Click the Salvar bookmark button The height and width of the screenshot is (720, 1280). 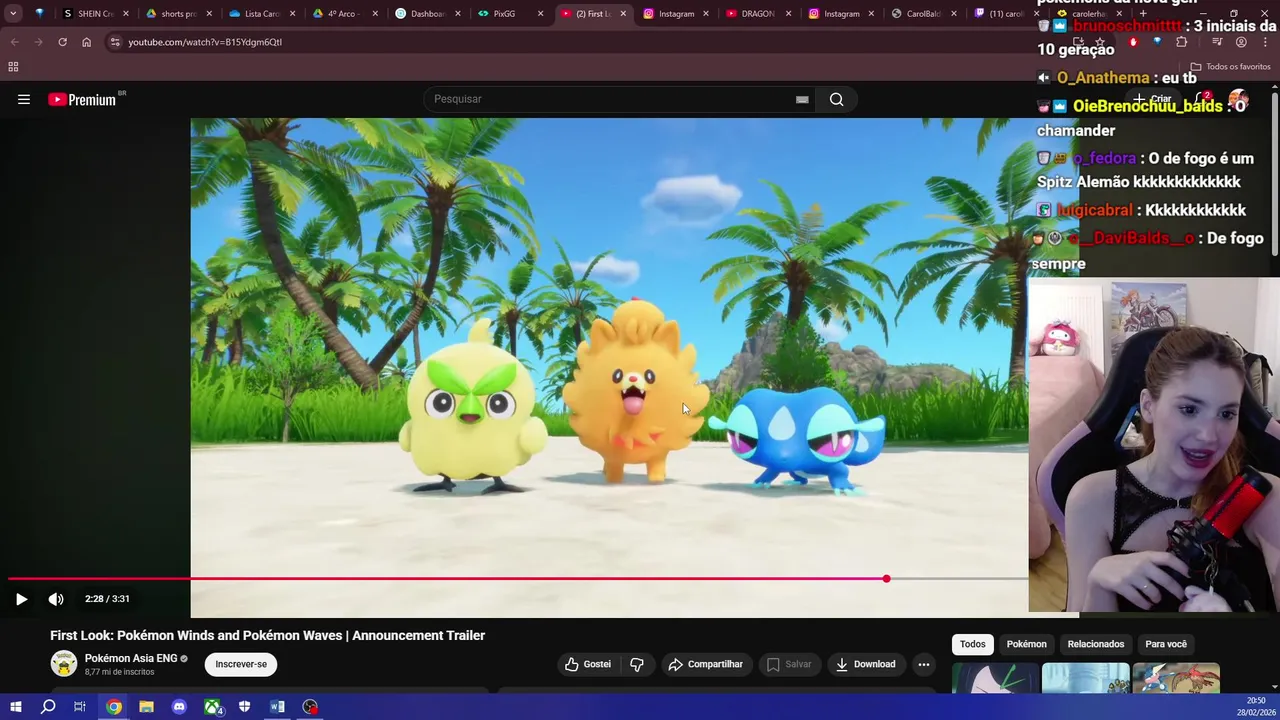(x=789, y=664)
